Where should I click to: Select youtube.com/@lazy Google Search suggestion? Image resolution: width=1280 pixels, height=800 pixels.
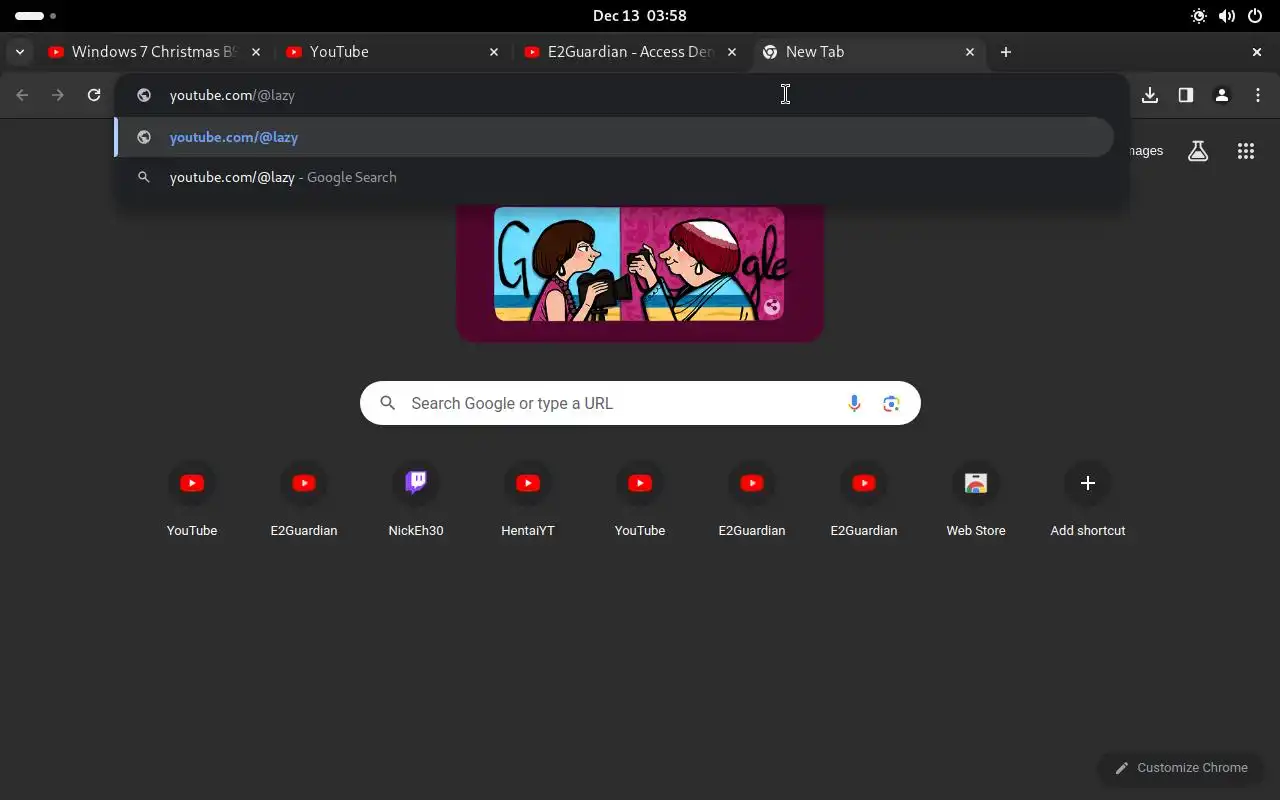pos(614,177)
